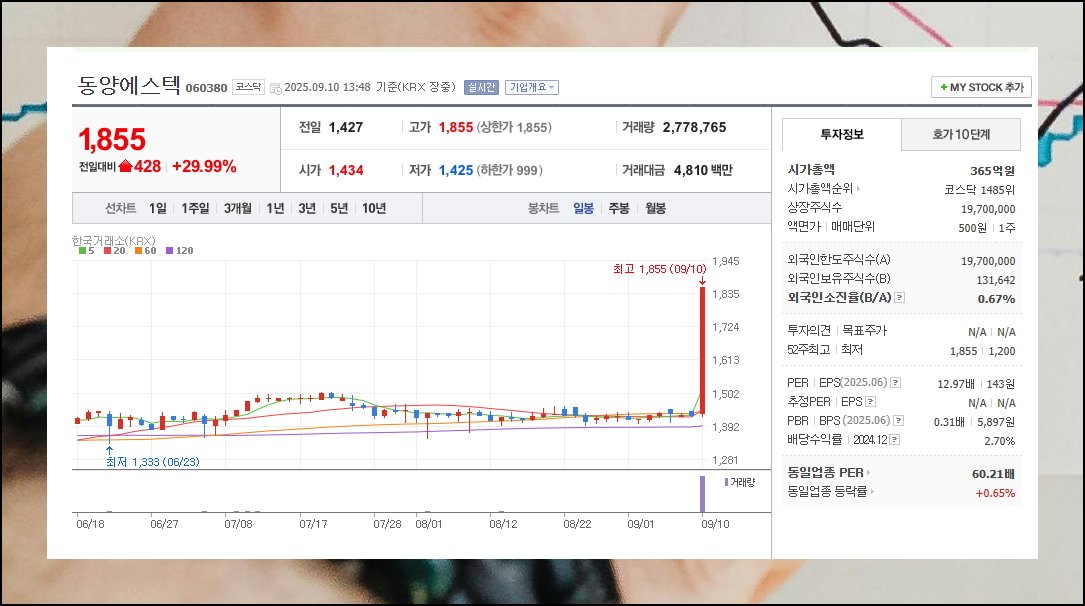Click help icon next to 추정PER EPS
This screenshot has height=606, width=1085.
[x=870, y=401]
